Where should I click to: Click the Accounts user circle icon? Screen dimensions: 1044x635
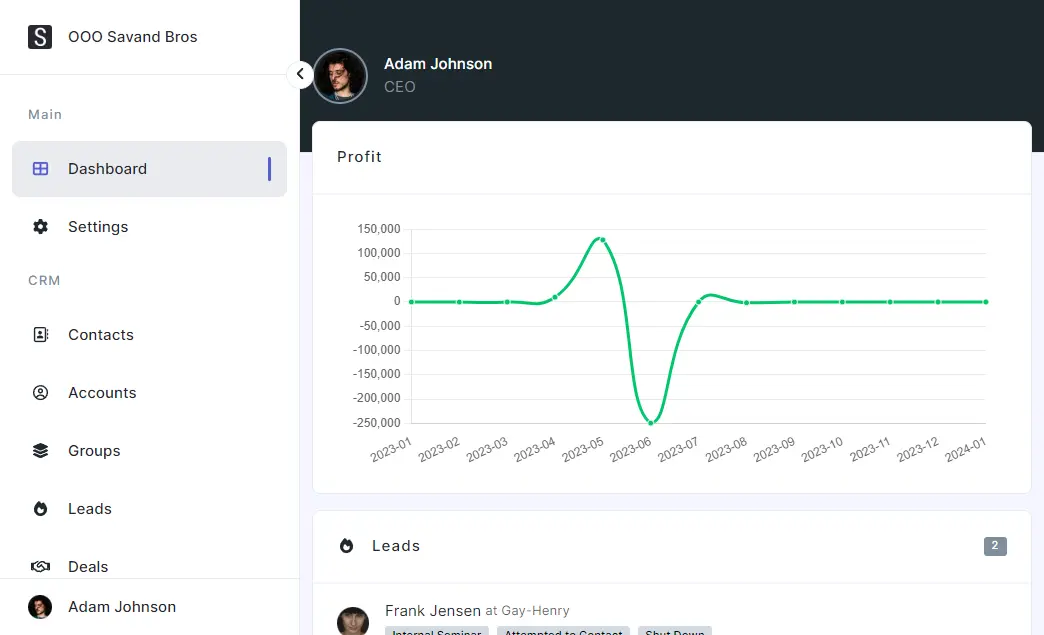coord(41,393)
